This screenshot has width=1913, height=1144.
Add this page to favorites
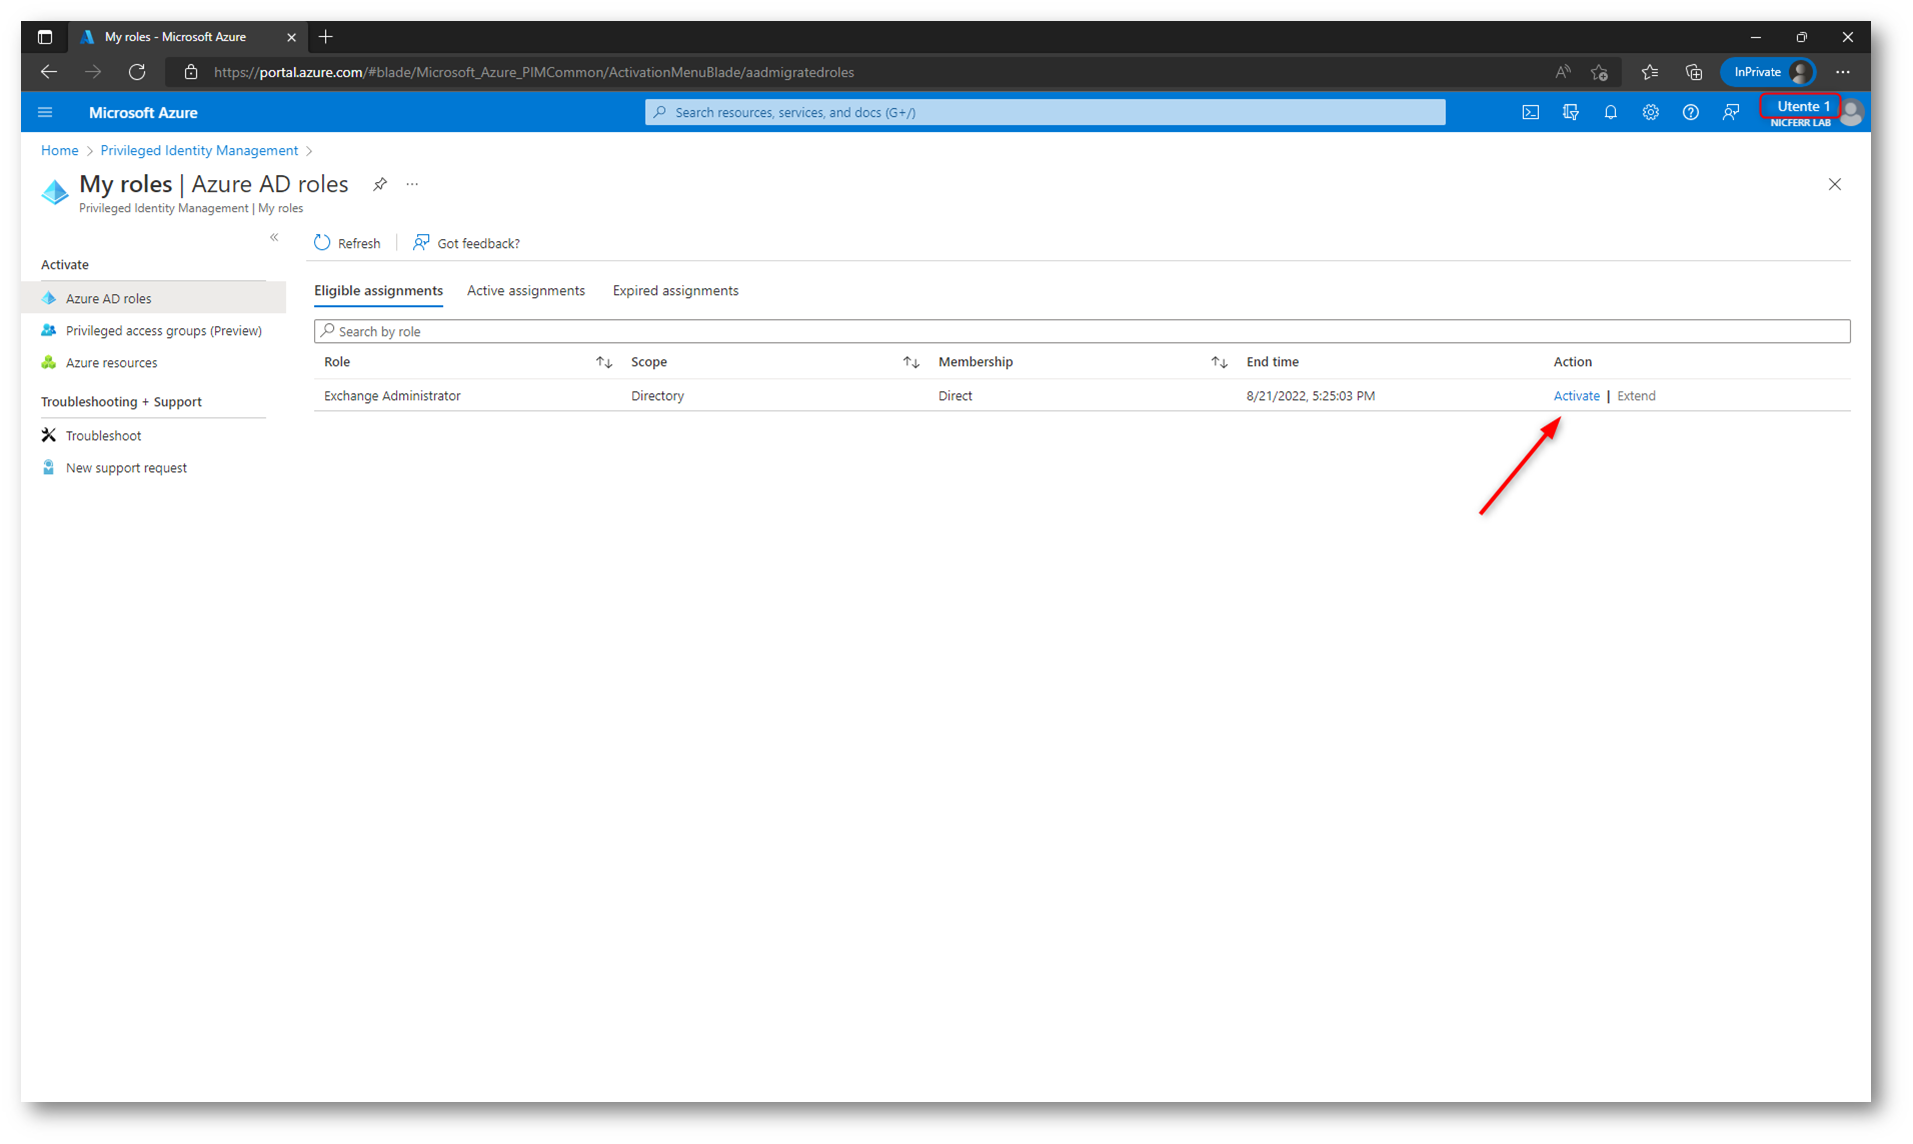(1599, 72)
